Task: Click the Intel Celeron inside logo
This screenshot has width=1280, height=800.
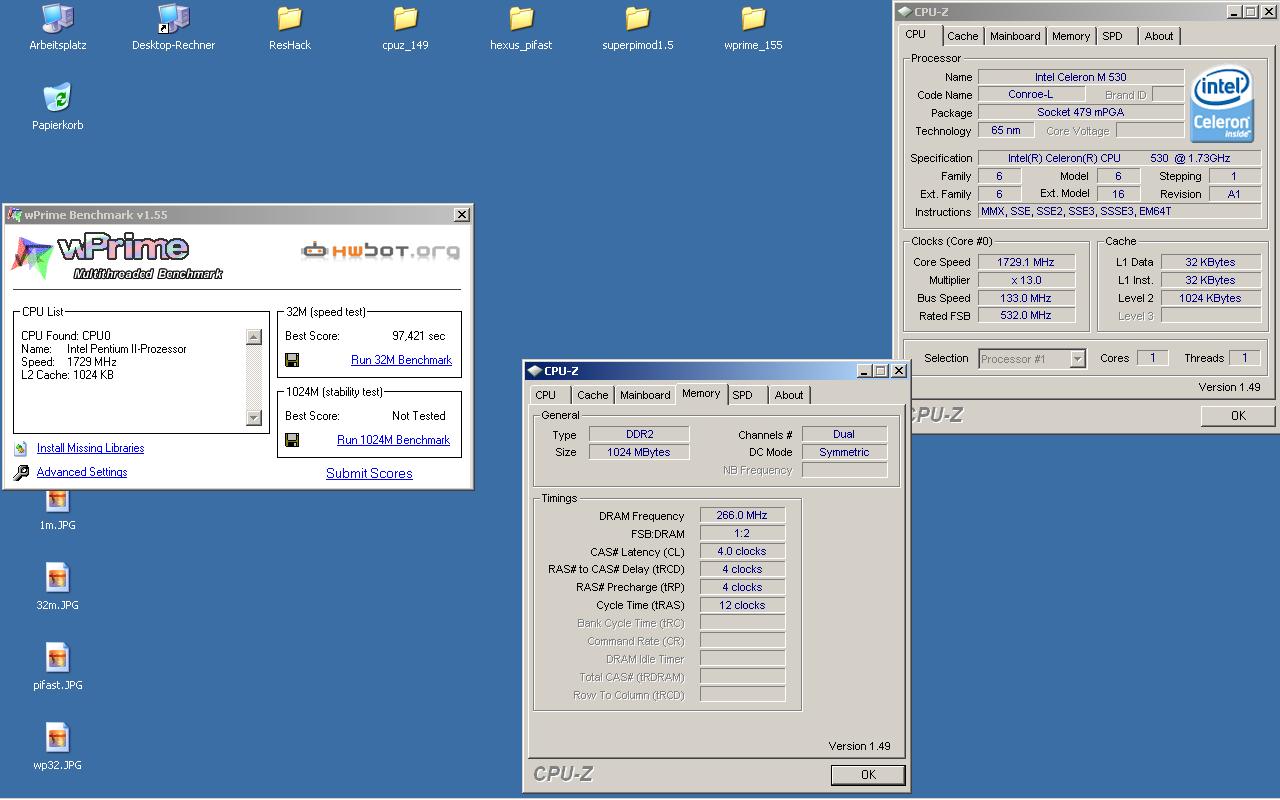Action: pos(1221,105)
